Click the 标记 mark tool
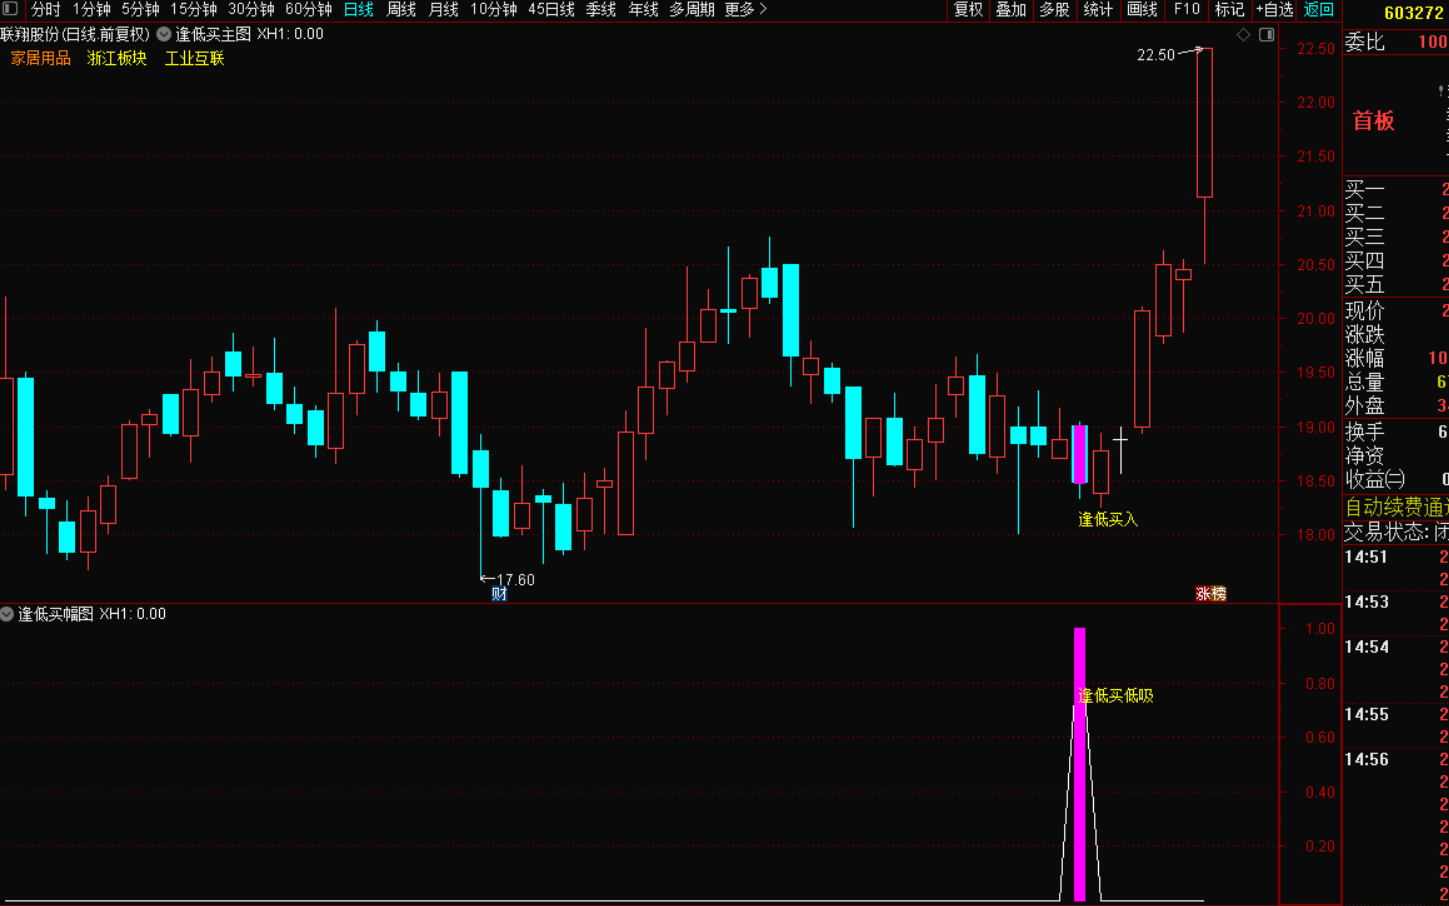The height and width of the screenshot is (906, 1449). (x=1229, y=10)
